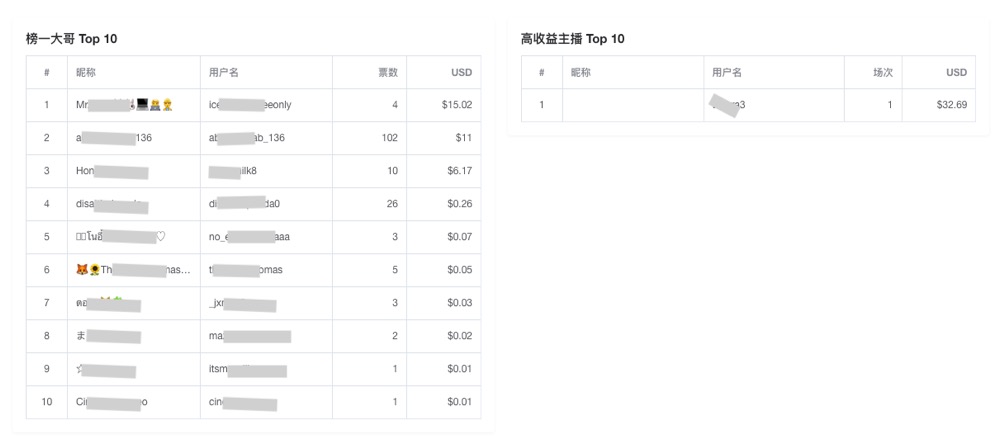Click the 高收益主播 Top 10 heading
Screen dimensions: 1000x440
573,39
